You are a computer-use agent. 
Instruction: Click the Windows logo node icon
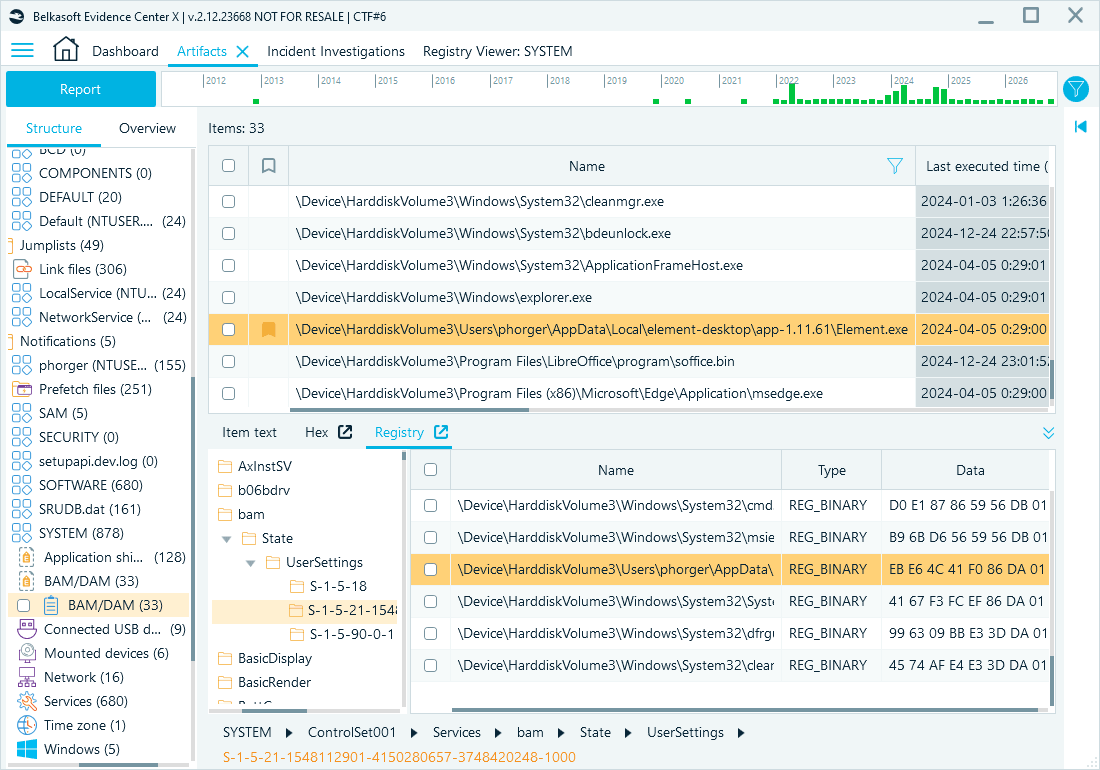[x=27, y=749]
